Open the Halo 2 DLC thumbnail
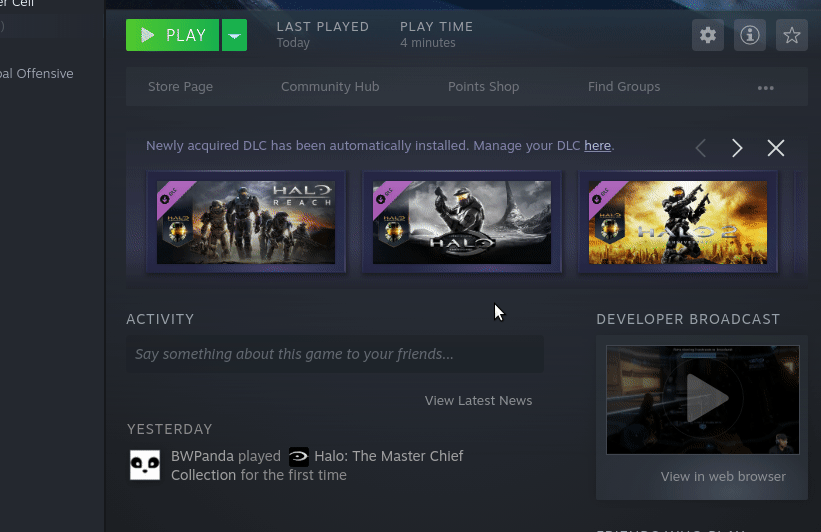The height and width of the screenshot is (532, 821). pos(678,222)
